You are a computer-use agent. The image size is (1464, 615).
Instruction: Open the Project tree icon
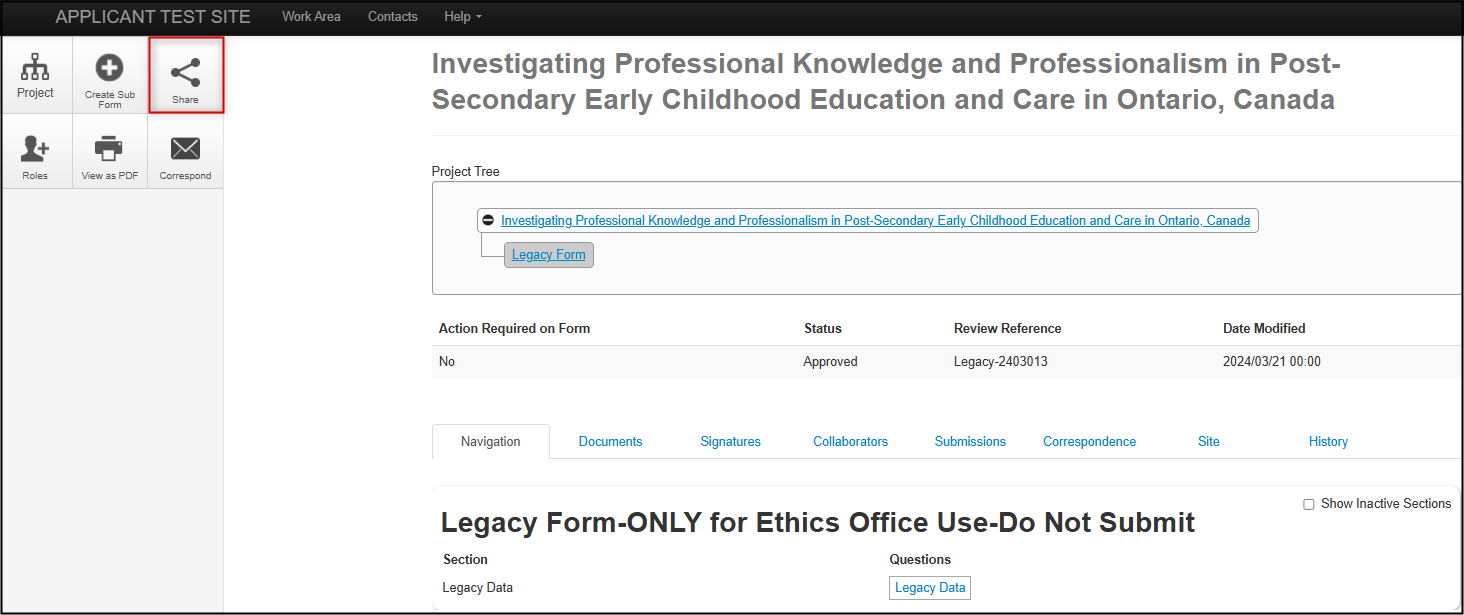click(36, 70)
